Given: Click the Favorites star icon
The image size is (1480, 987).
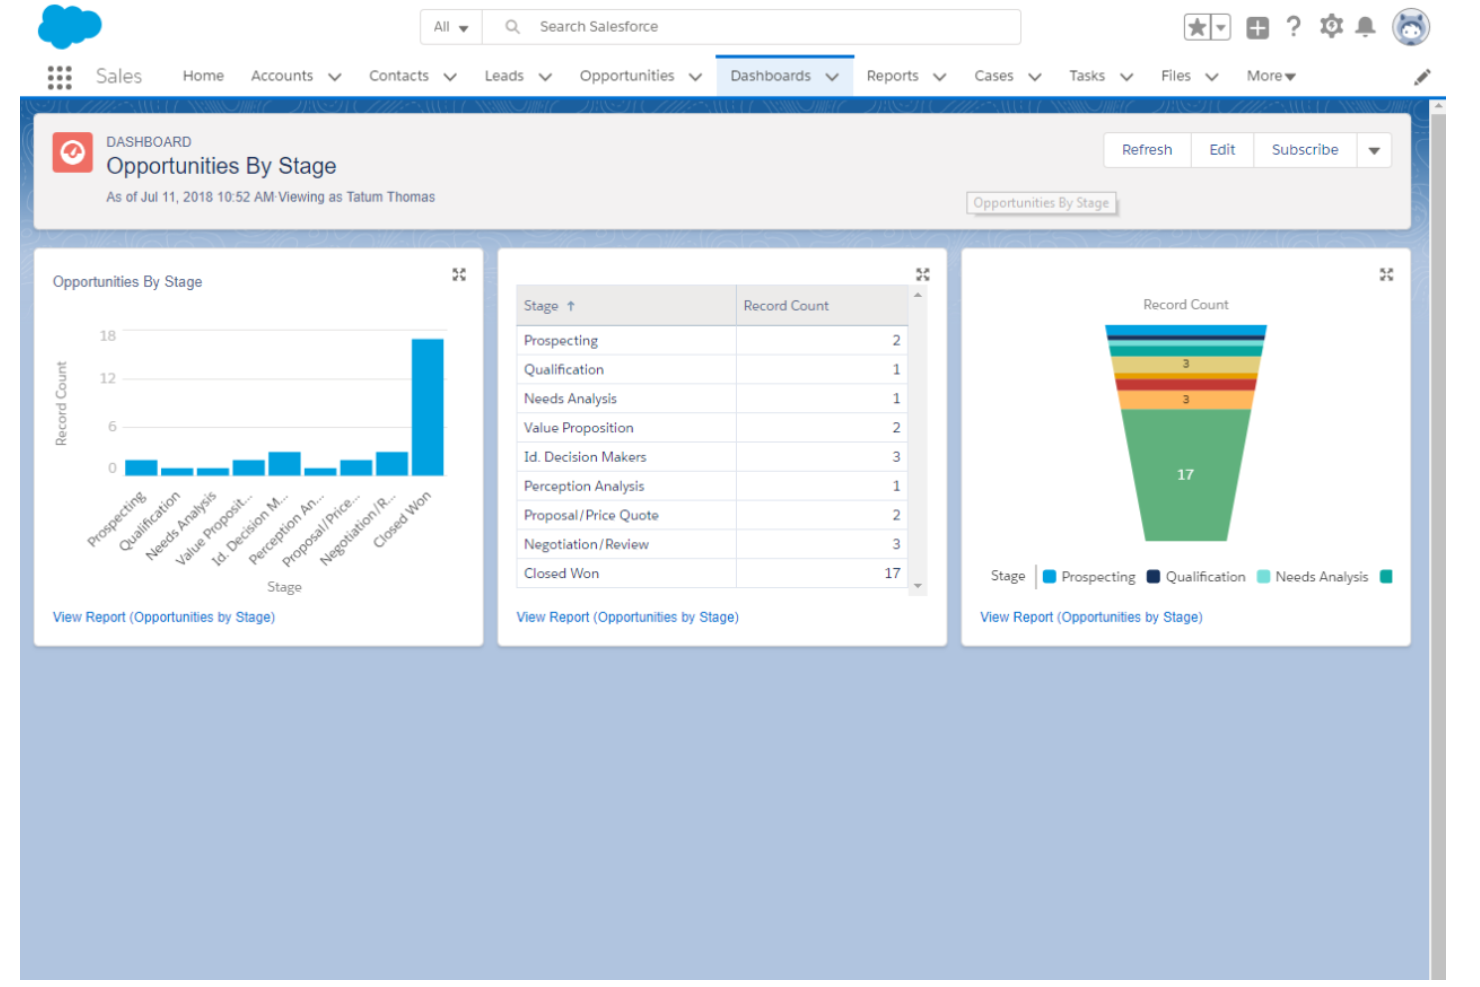Looking at the screenshot, I should click(1199, 27).
